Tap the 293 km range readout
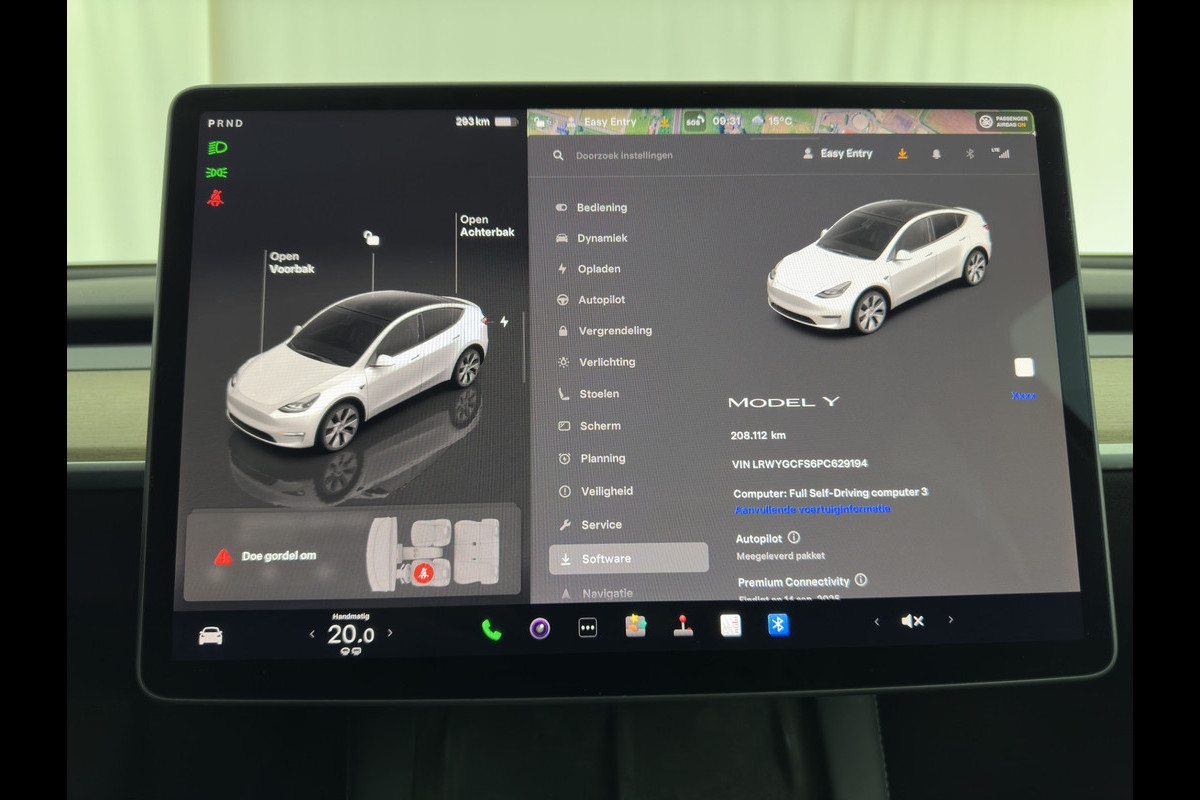This screenshot has height=800, width=1200. pos(473,121)
